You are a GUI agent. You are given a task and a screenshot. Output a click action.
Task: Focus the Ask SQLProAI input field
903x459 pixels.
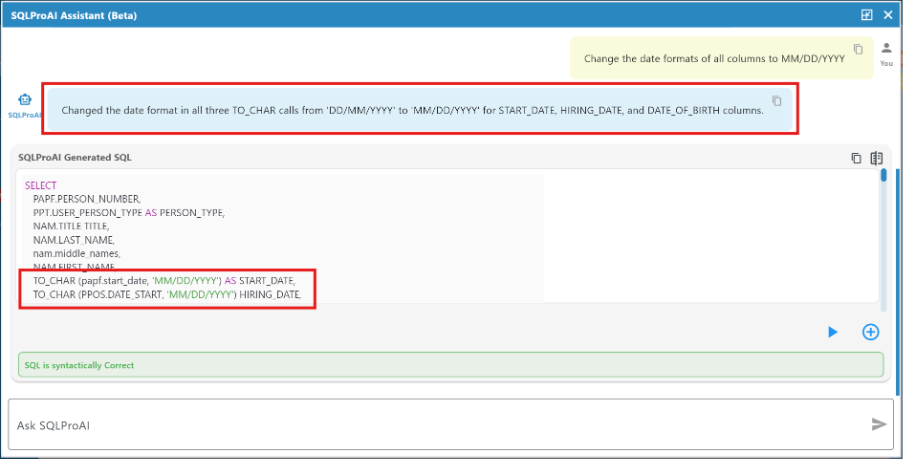click(x=451, y=424)
